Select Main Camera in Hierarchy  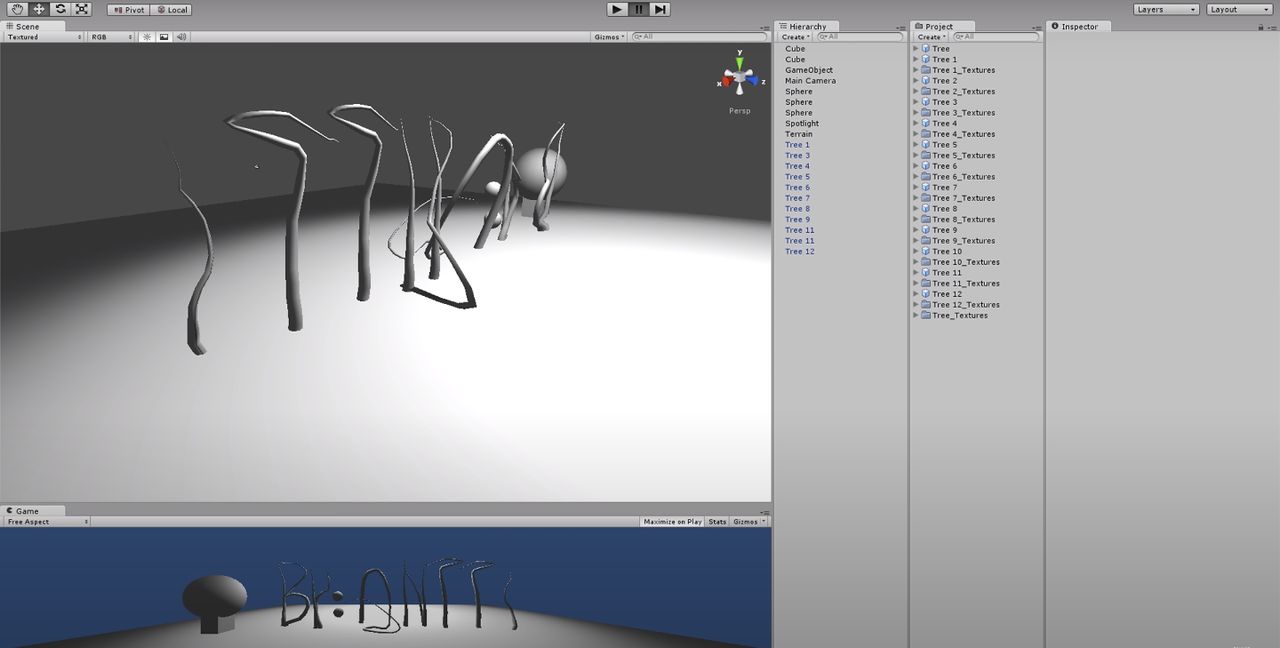point(810,81)
